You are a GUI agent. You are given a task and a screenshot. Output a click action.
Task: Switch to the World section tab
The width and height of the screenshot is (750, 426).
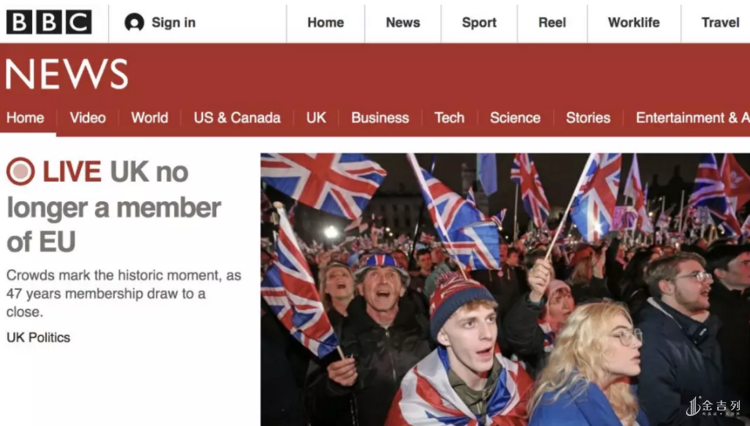149,118
